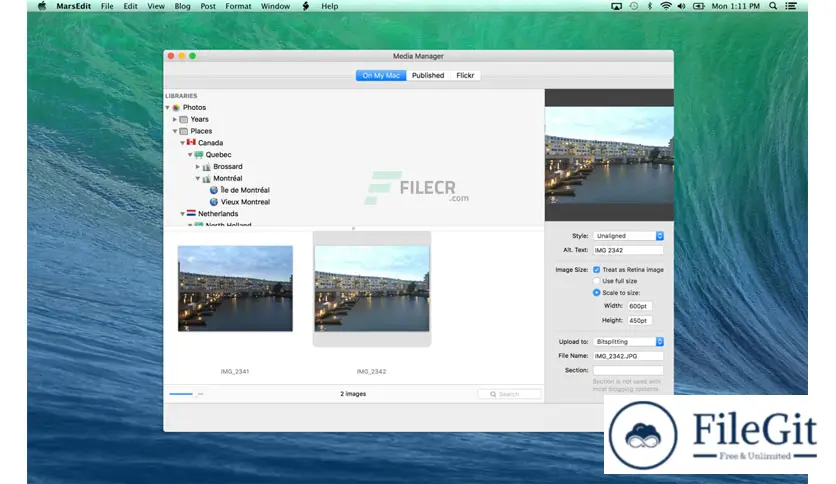Click the volume icon in menu bar

click(x=681, y=6)
